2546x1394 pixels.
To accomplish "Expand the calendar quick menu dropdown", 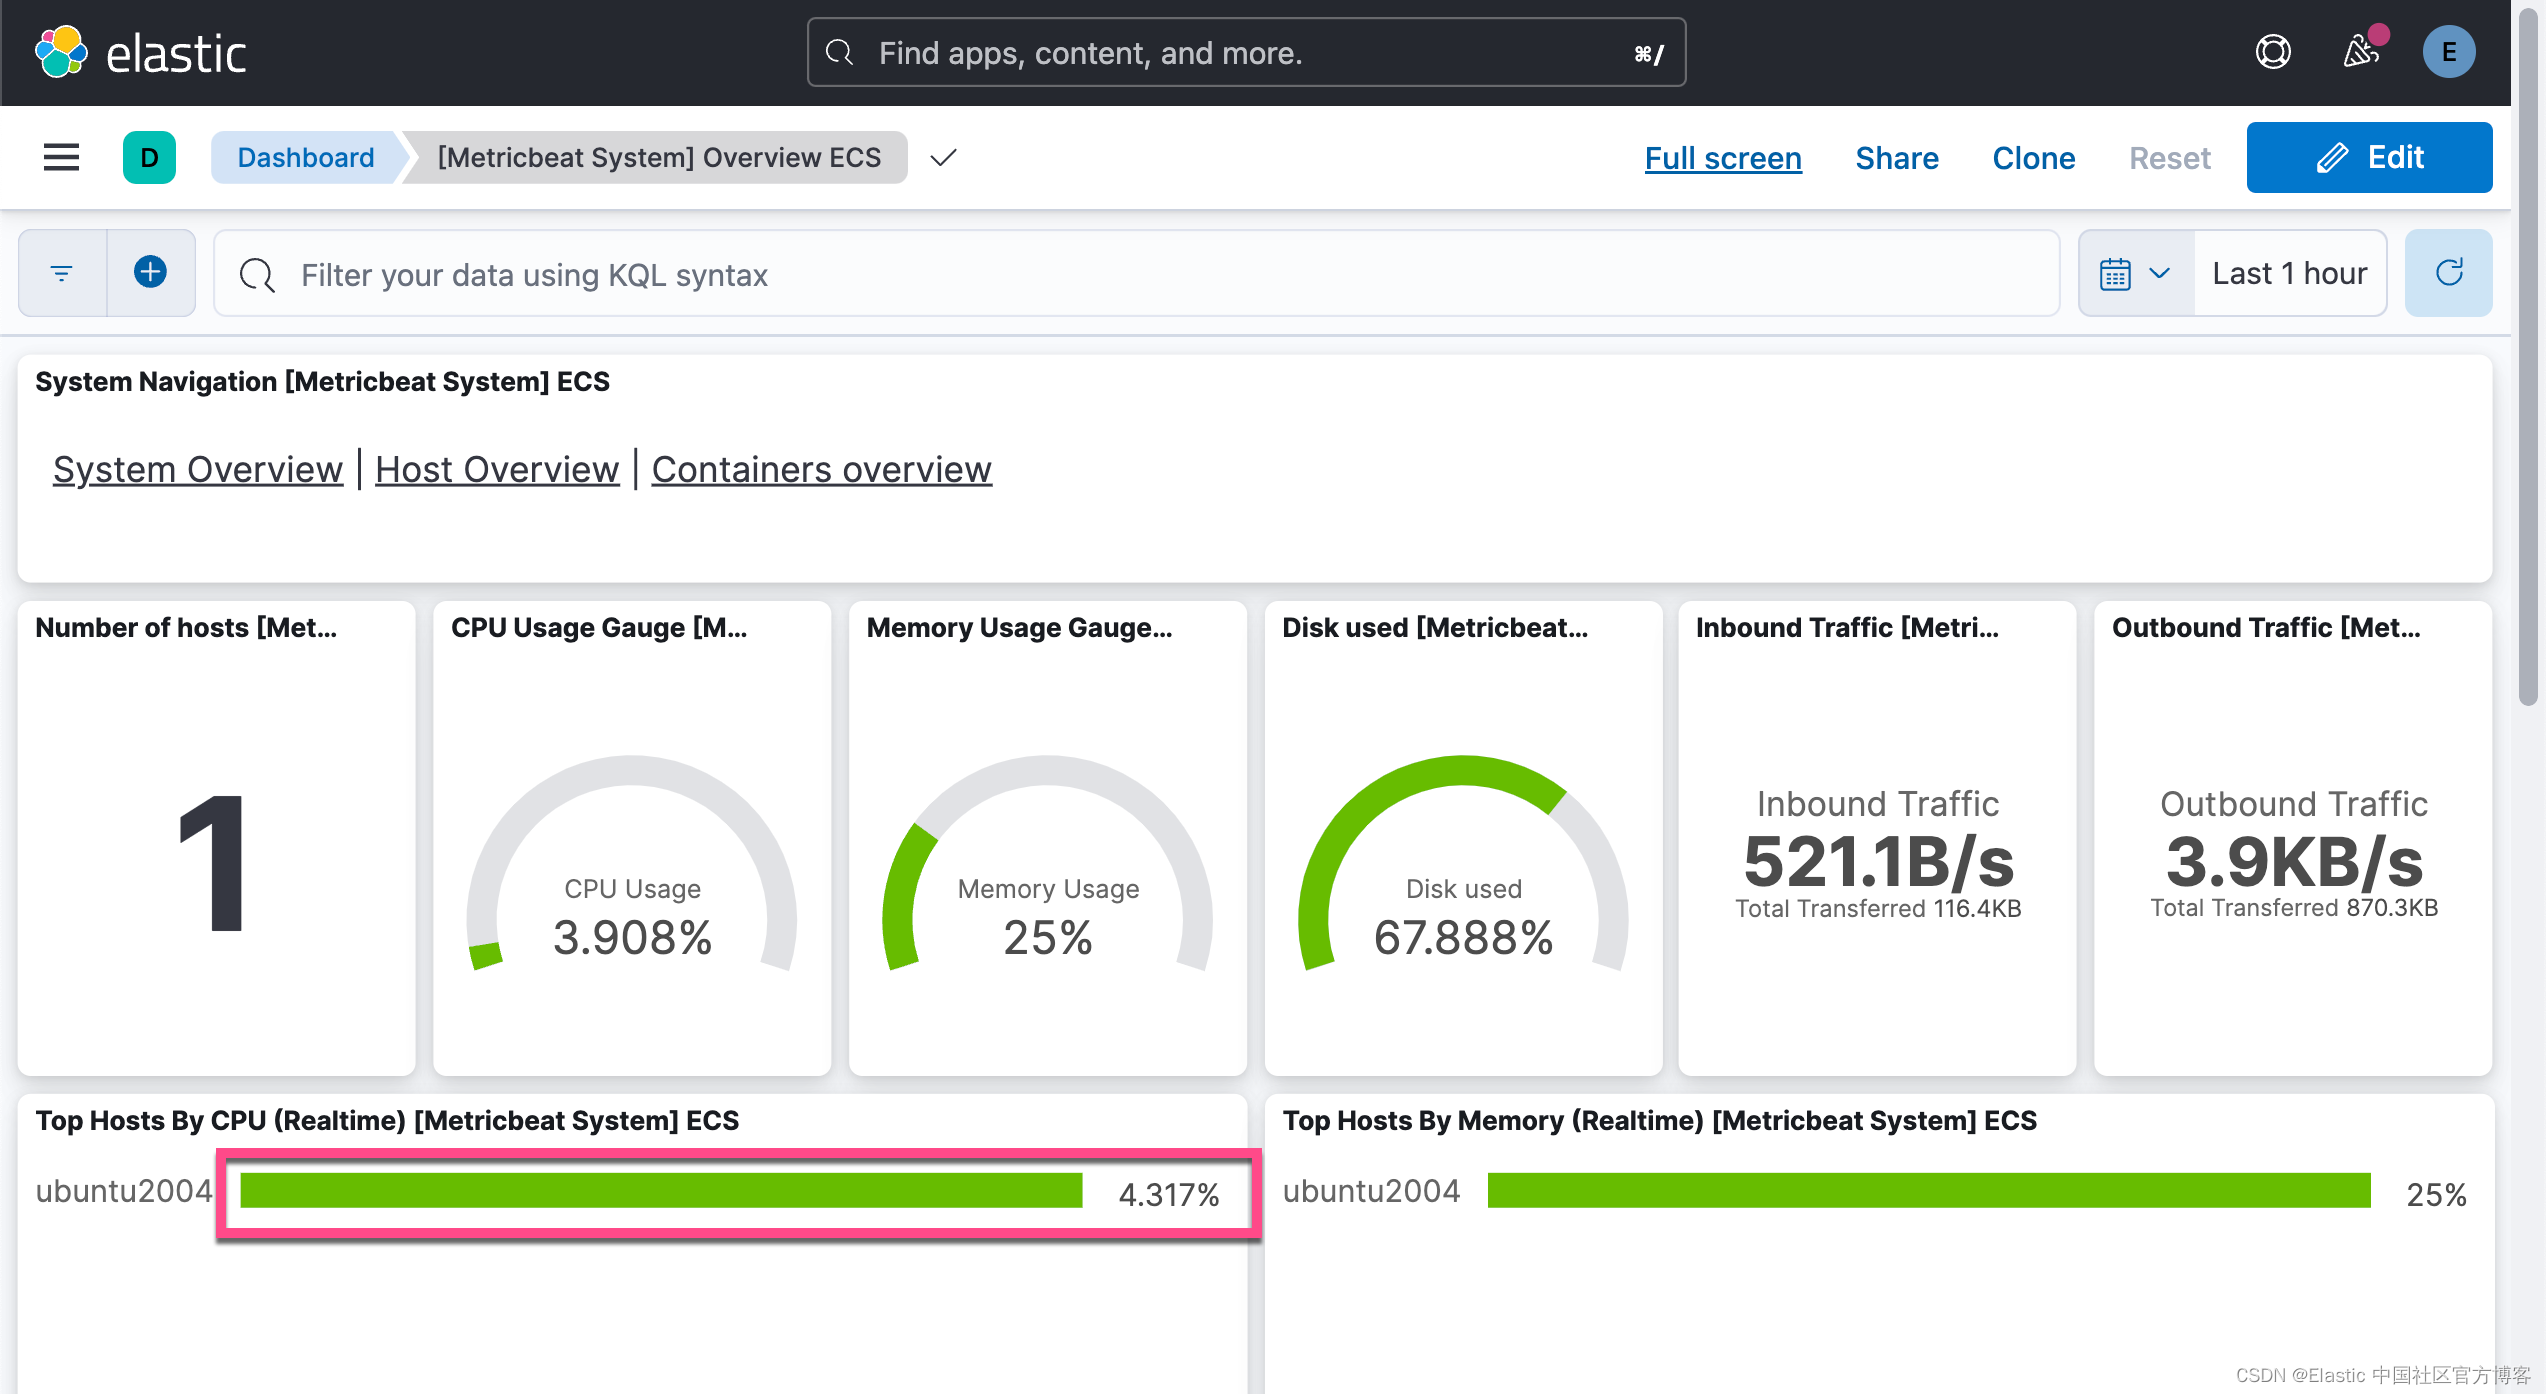I will click(2135, 273).
